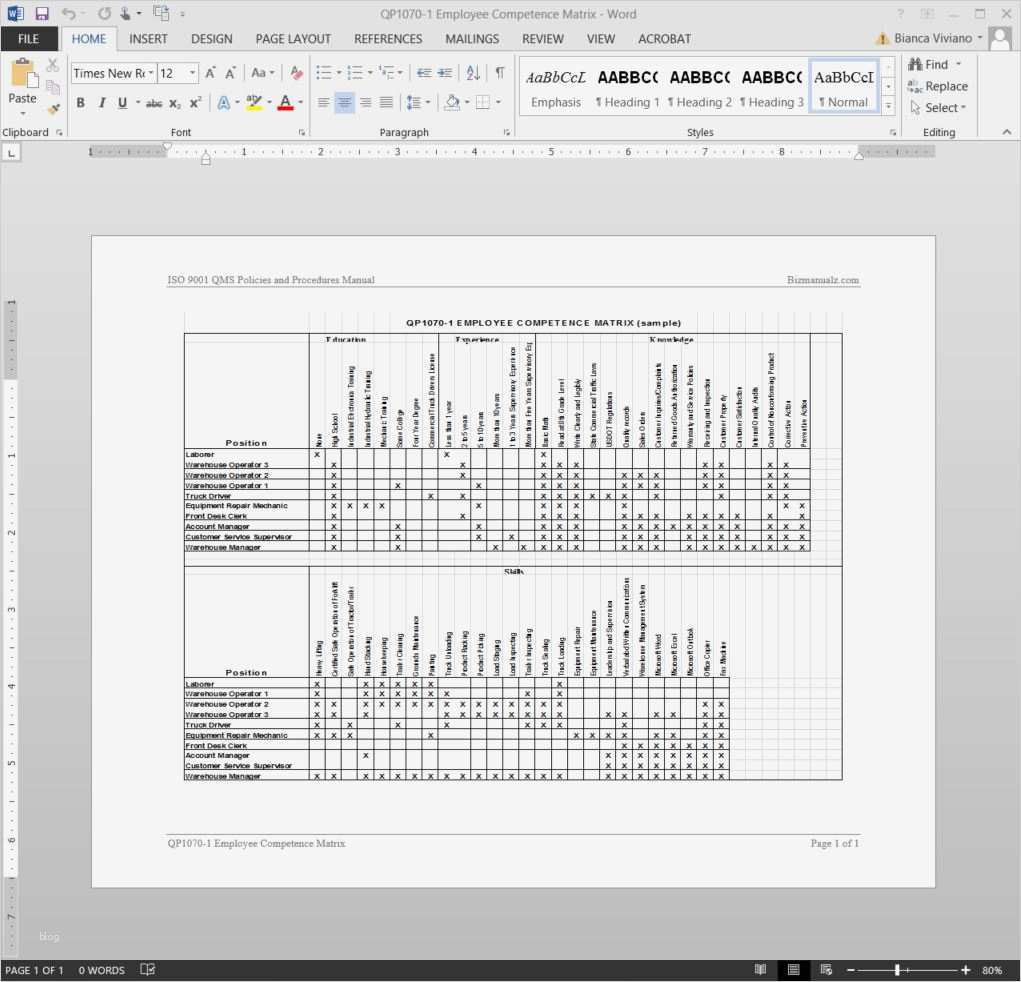Toggle Bold formatting

(80, 103)
